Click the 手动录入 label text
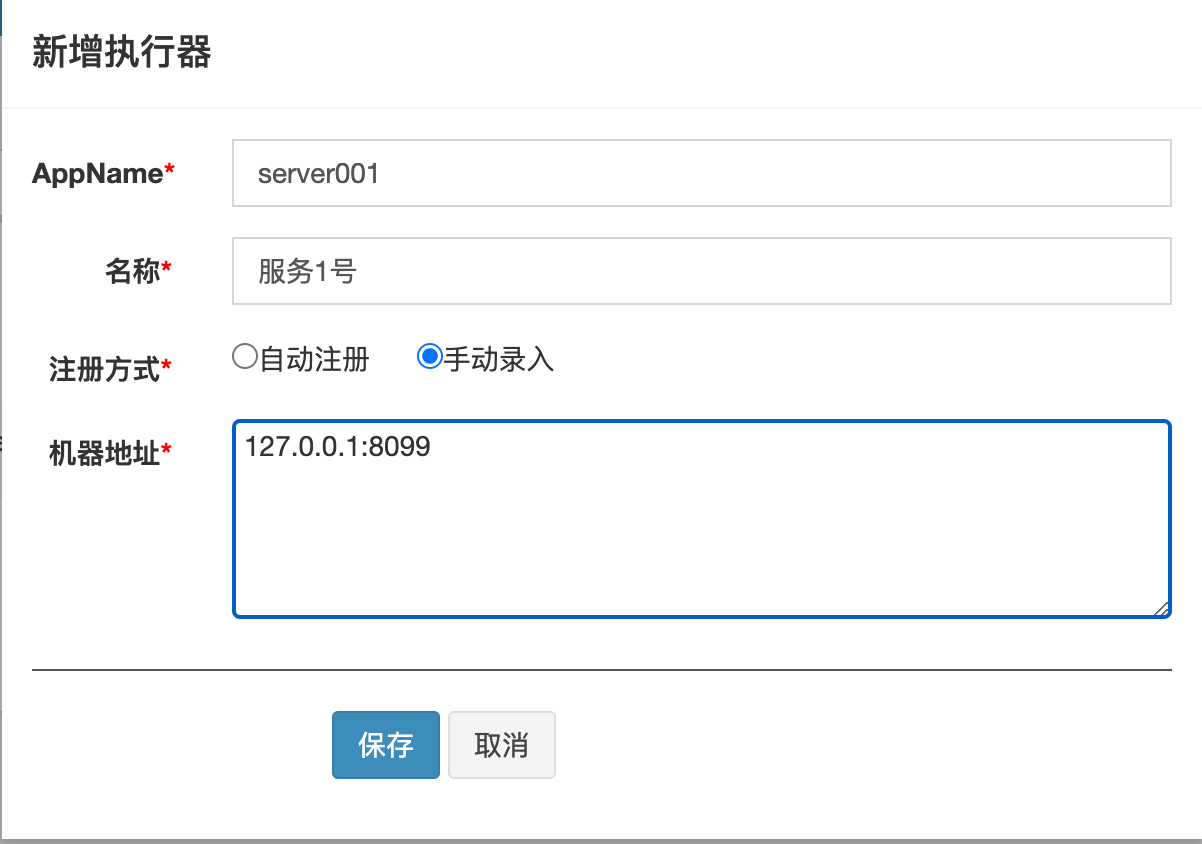 coord(498,359)
